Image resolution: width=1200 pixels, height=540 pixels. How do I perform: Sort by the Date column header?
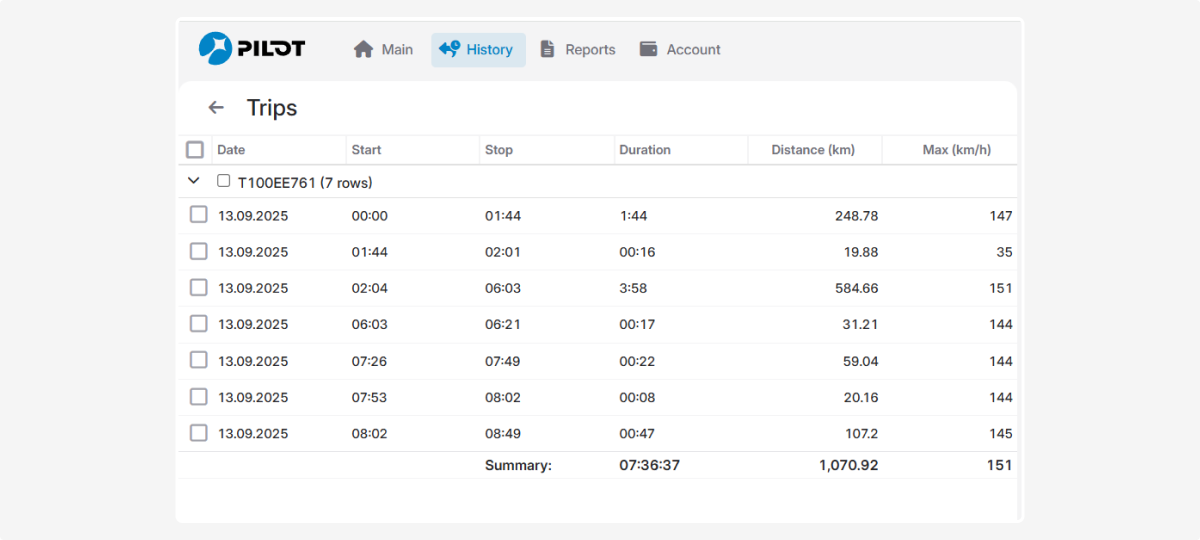pos(231,150)
